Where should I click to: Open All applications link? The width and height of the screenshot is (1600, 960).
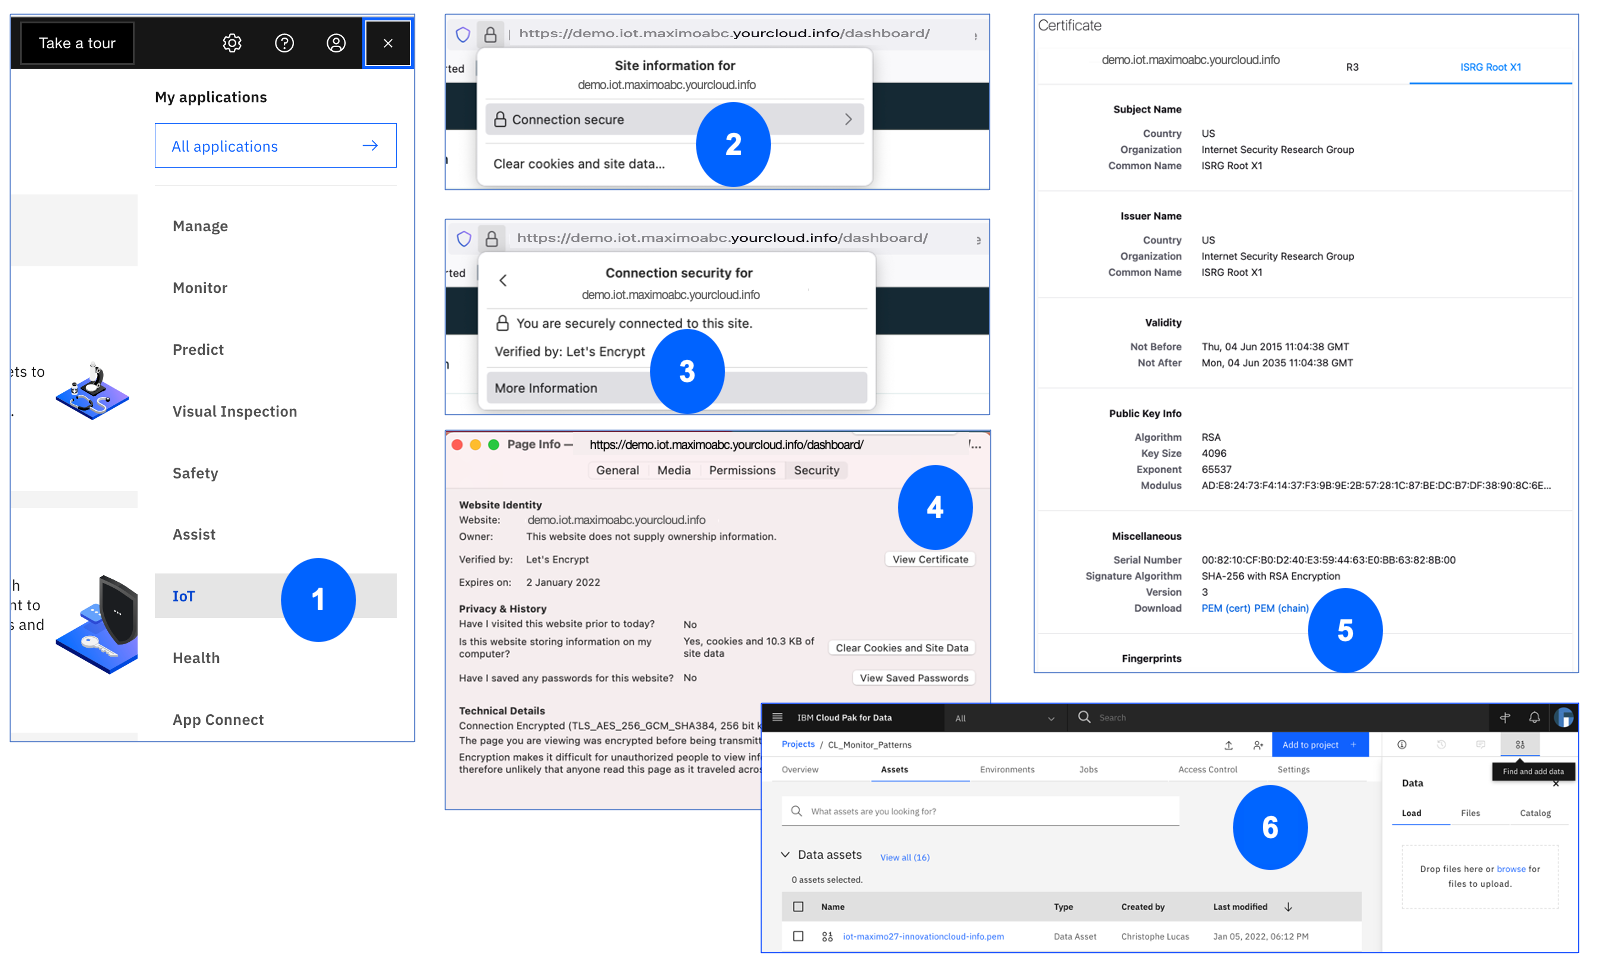(x=275, y=146)
